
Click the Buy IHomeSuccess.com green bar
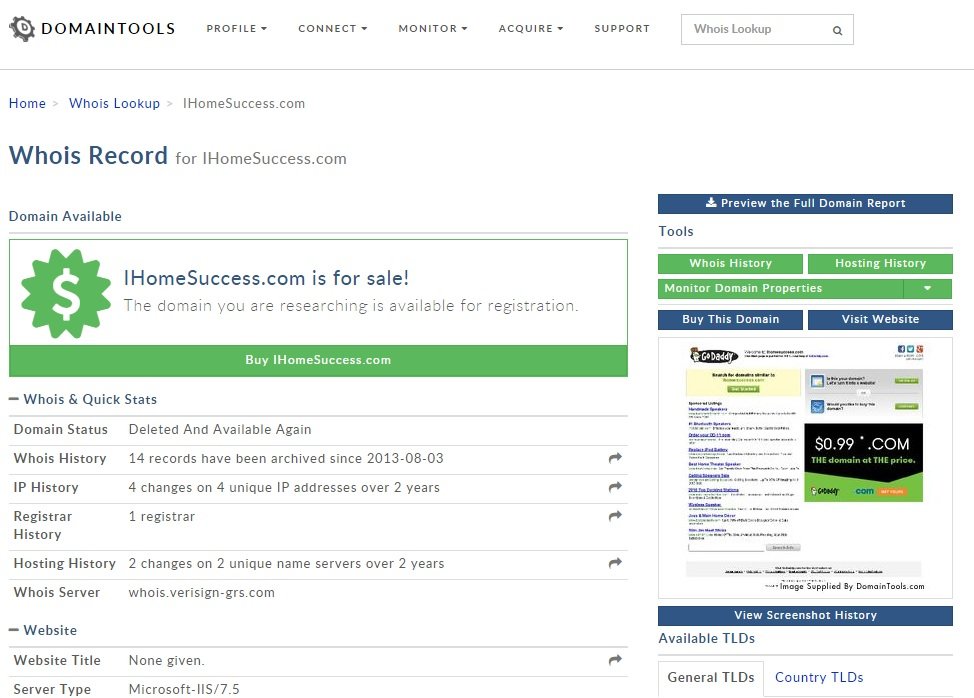[x=318, y=360]
